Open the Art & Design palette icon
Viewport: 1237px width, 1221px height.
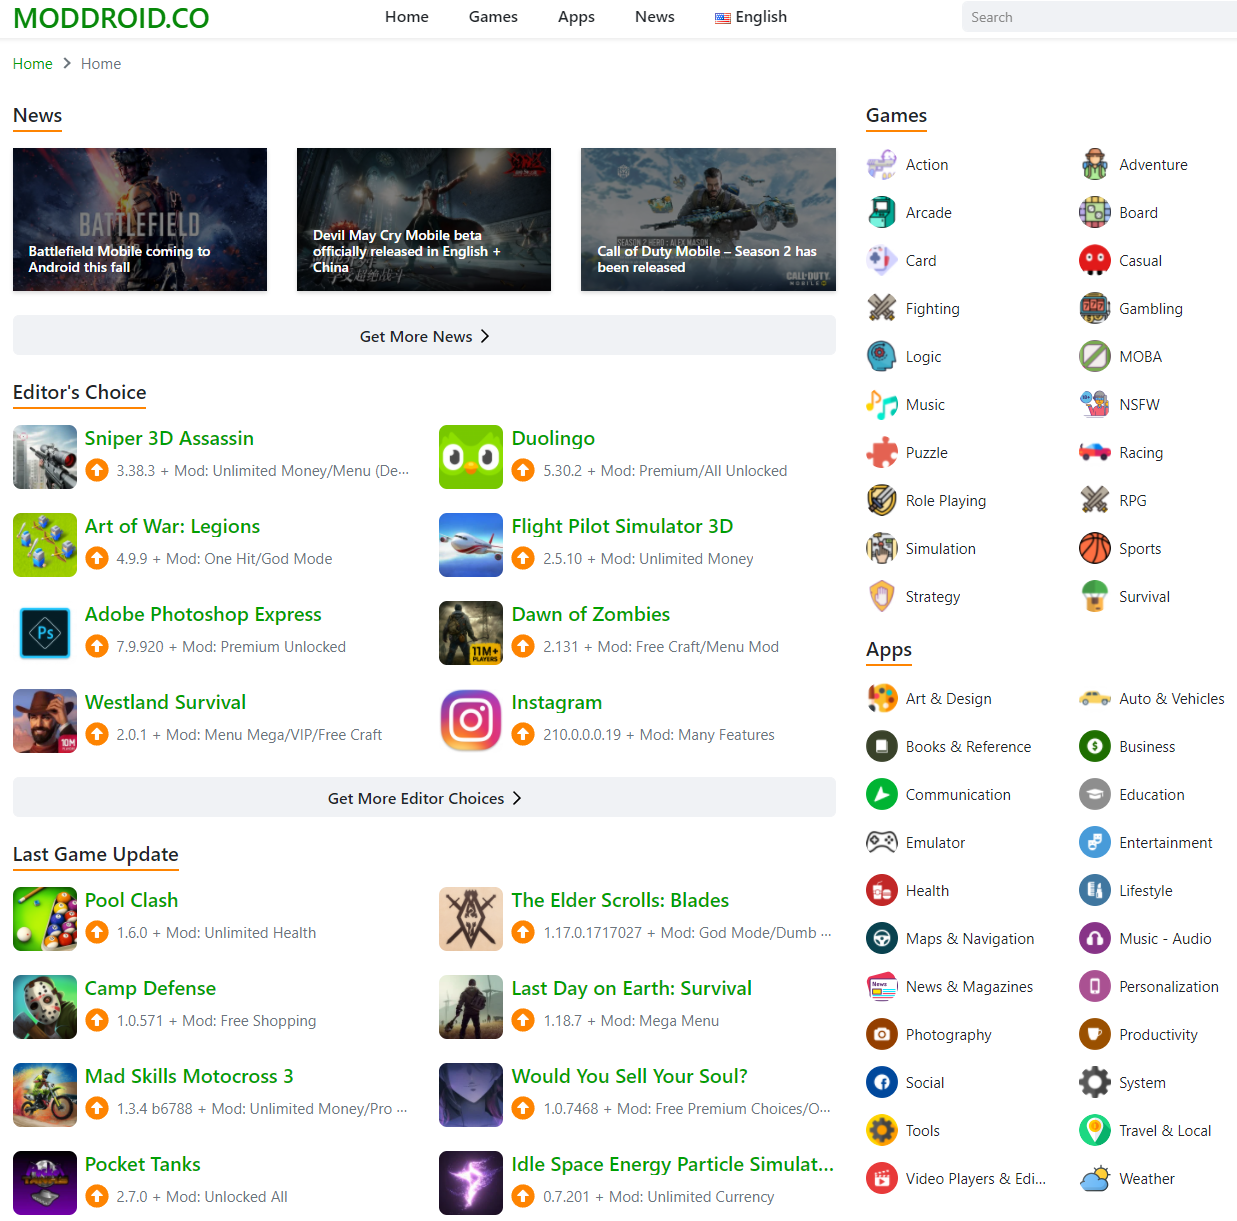(x=881, y=698)
